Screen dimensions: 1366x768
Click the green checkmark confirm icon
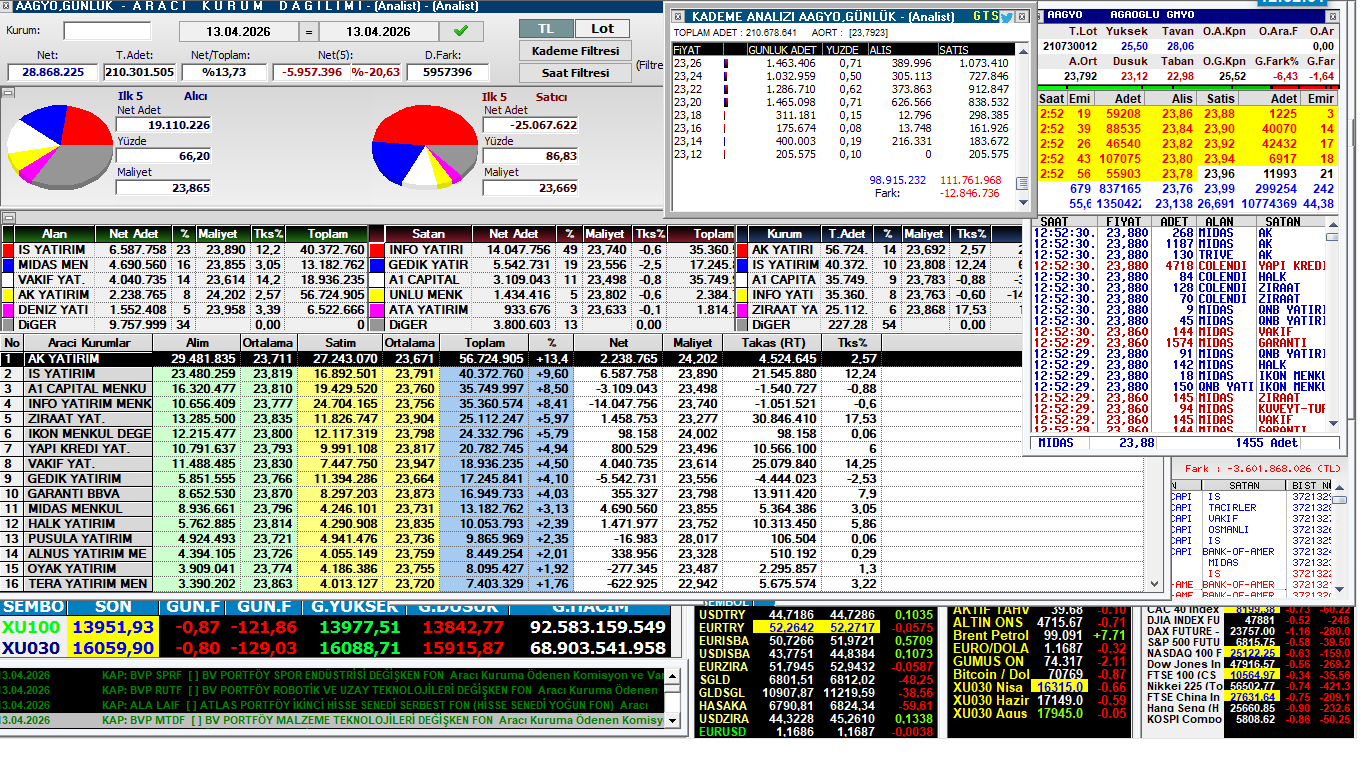tap(461, 32)
